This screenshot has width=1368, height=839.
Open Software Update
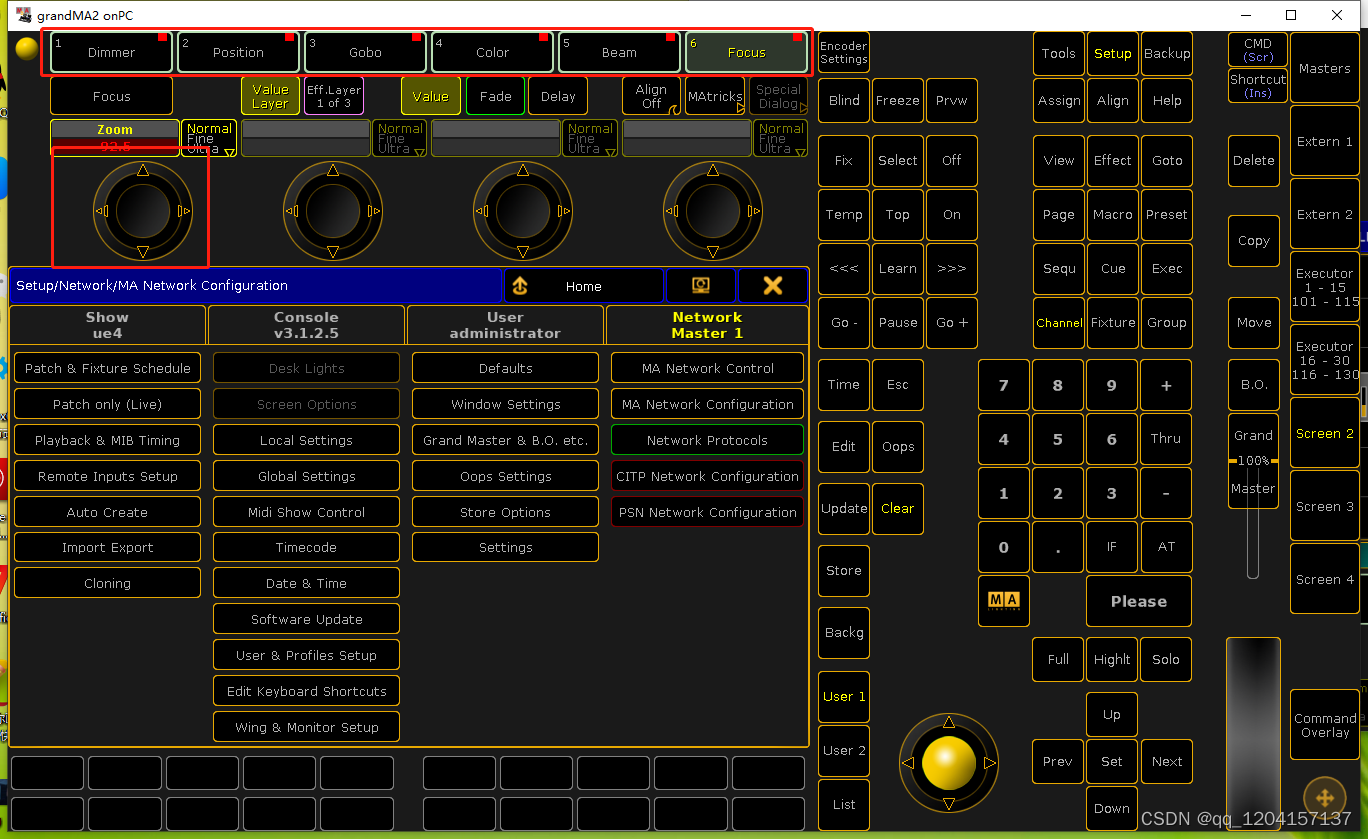coord(306,619)
